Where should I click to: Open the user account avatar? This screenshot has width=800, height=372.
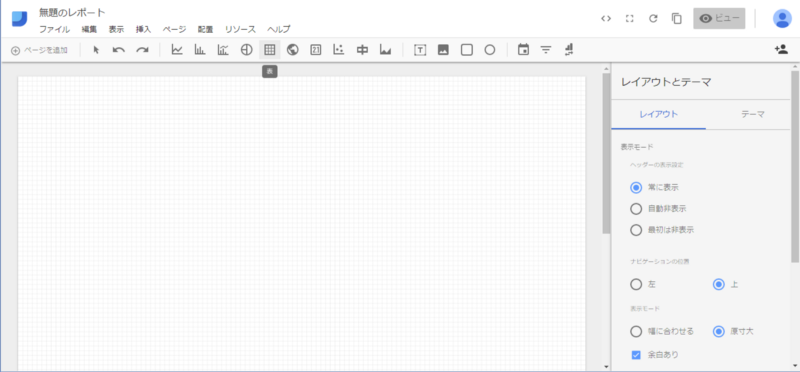coord(782,18)
